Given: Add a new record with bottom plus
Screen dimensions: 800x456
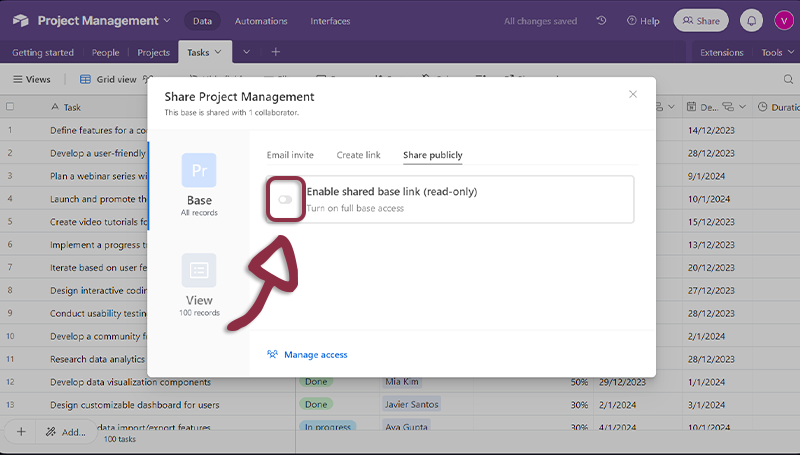Looking at the screenshot, I should (x=20, y=432).
